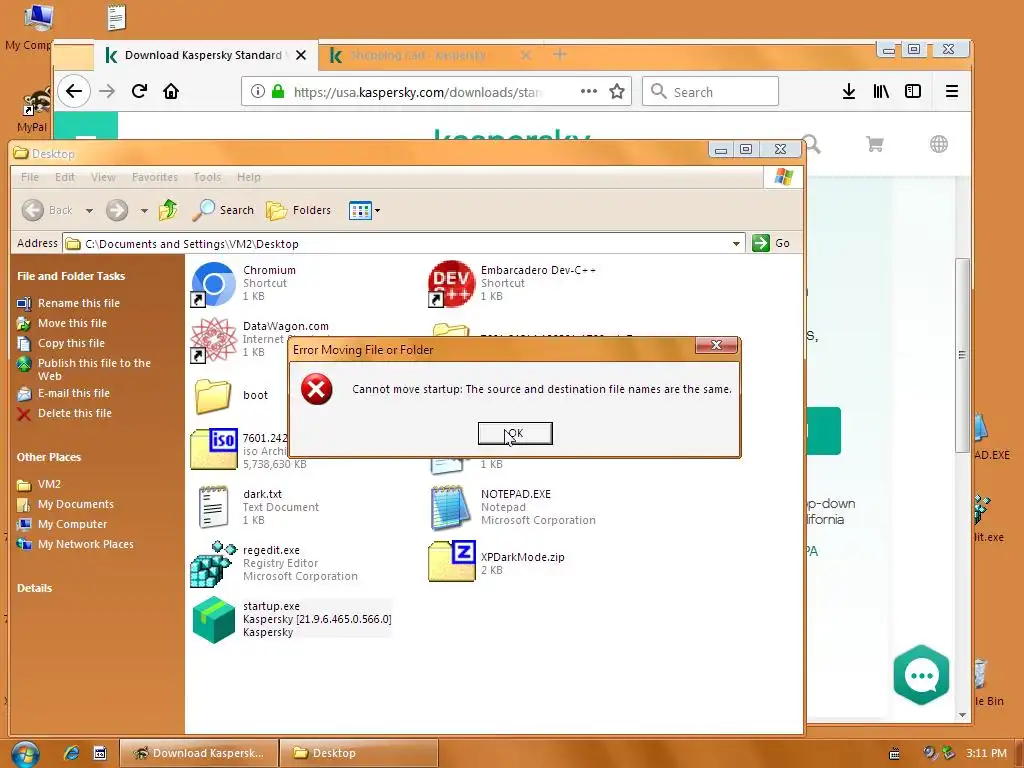Screen dimensions: 1024x768
Task: Open page actions three-dots menu
Action: pos(588,91)
